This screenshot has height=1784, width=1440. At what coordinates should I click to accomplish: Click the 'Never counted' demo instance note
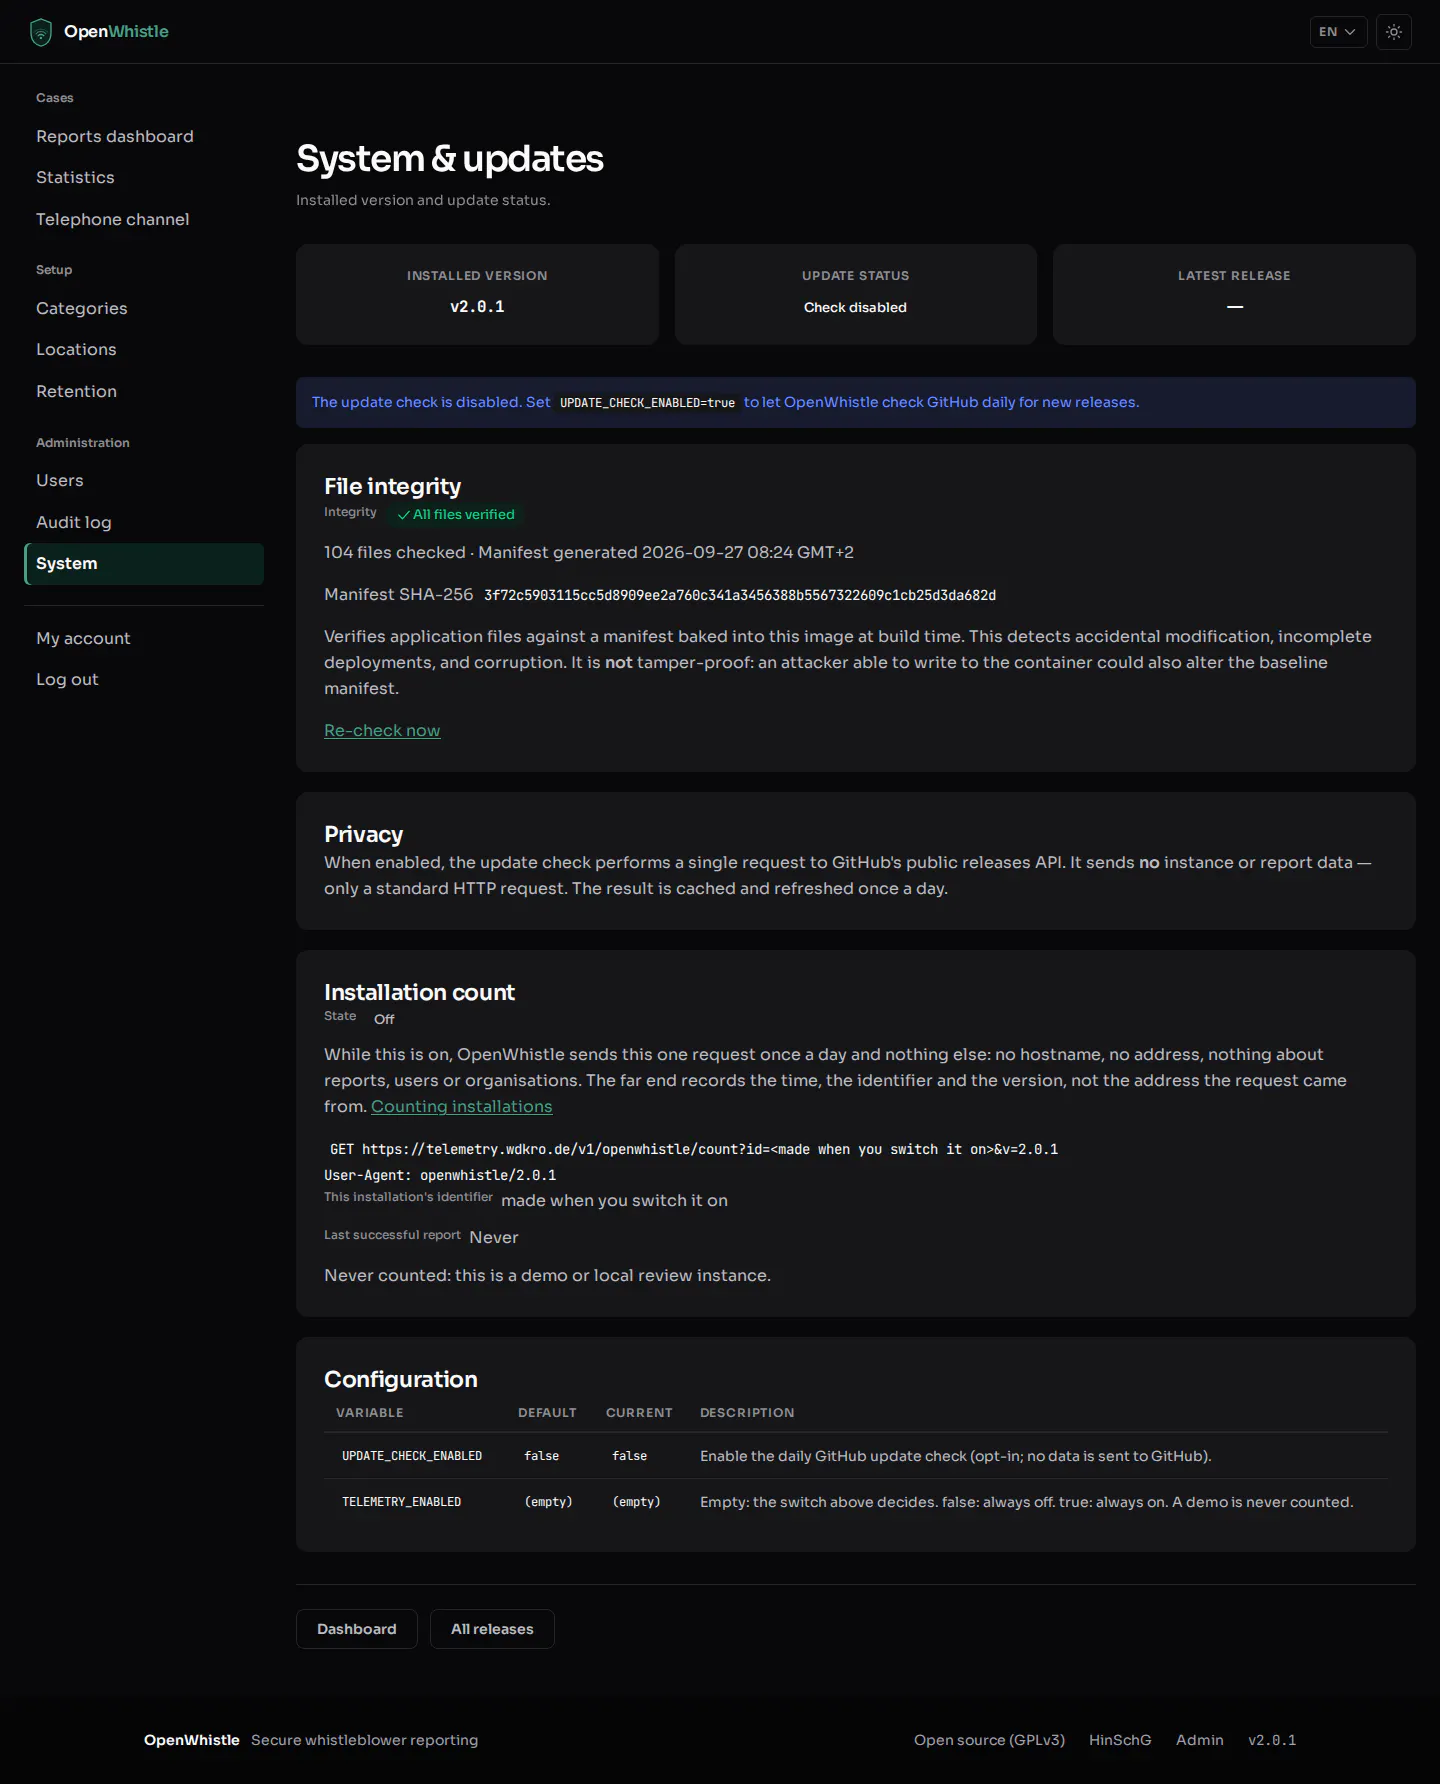tap(547, 1275)
